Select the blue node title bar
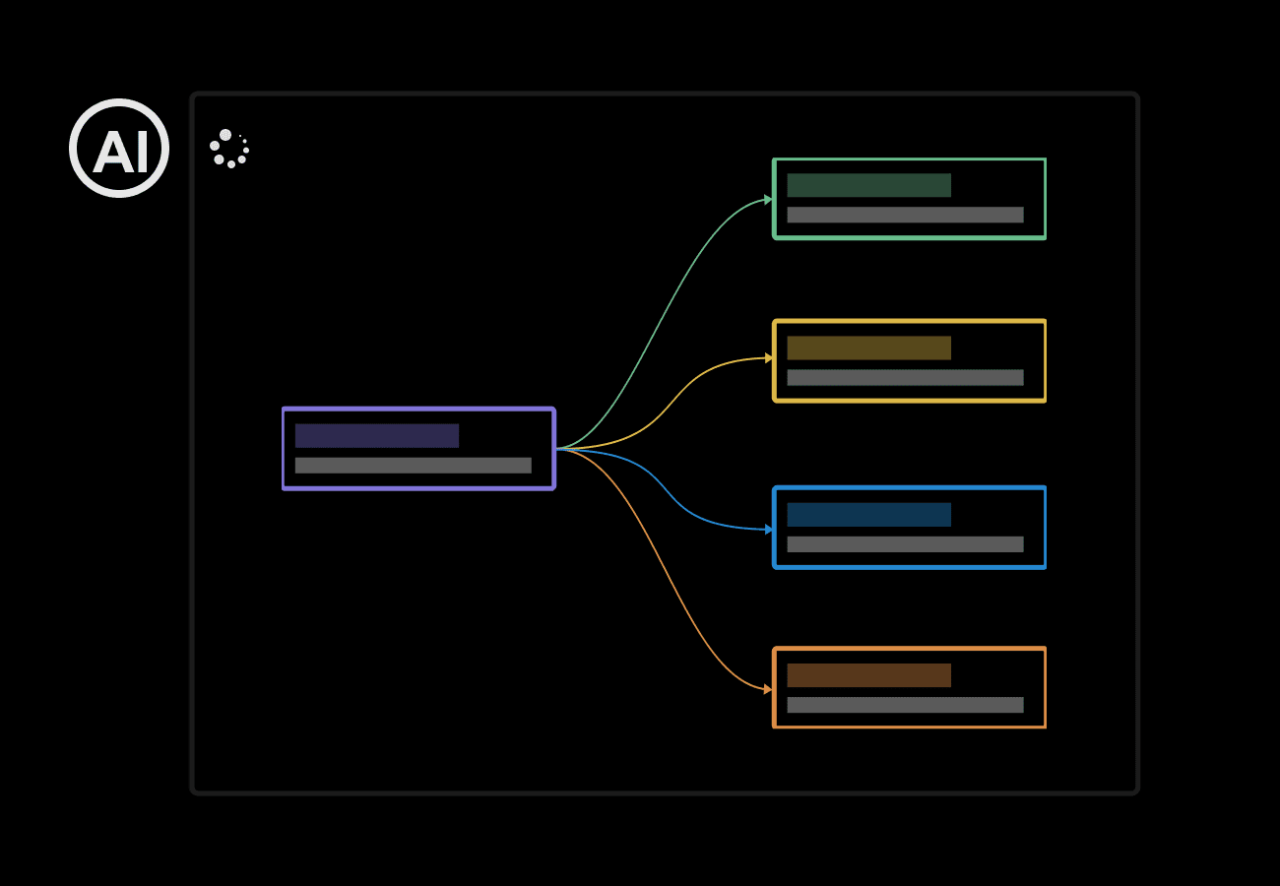 point(868,513)
